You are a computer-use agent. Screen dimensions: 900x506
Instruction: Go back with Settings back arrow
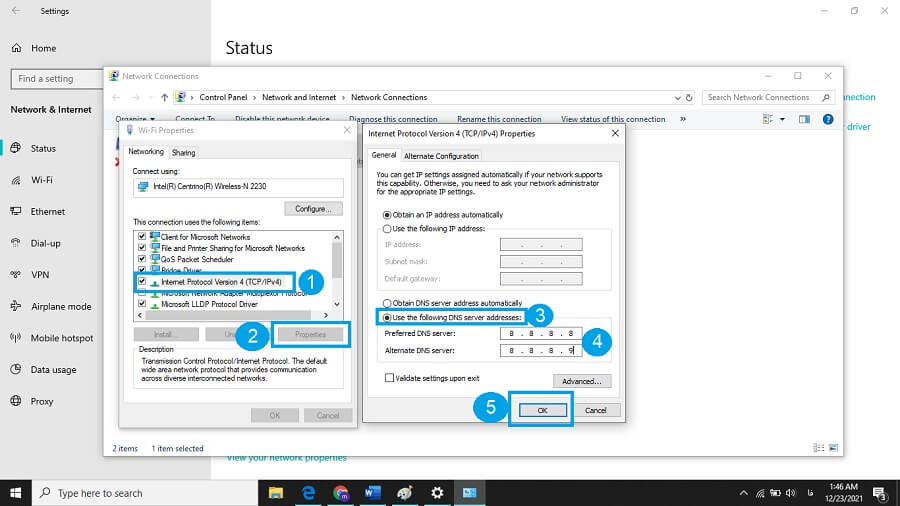click(x=15, y=11)
